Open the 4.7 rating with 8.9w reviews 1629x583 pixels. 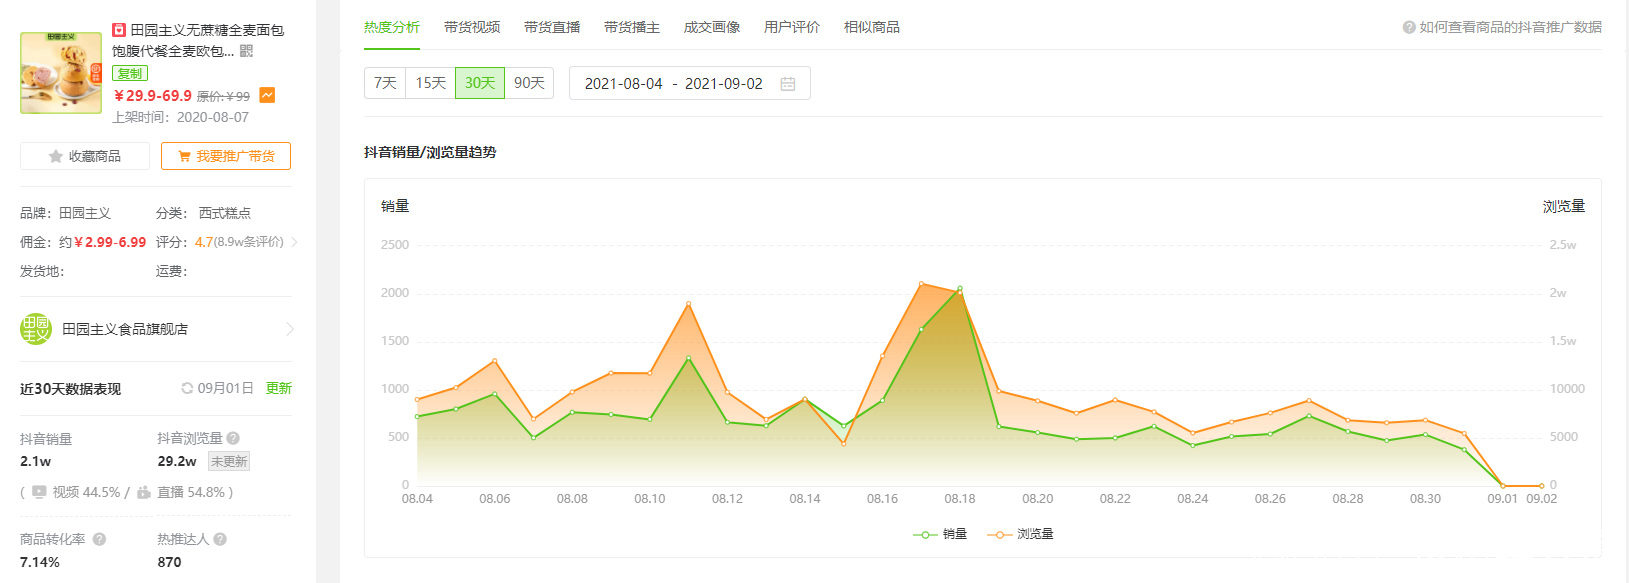tap(239, 242)
